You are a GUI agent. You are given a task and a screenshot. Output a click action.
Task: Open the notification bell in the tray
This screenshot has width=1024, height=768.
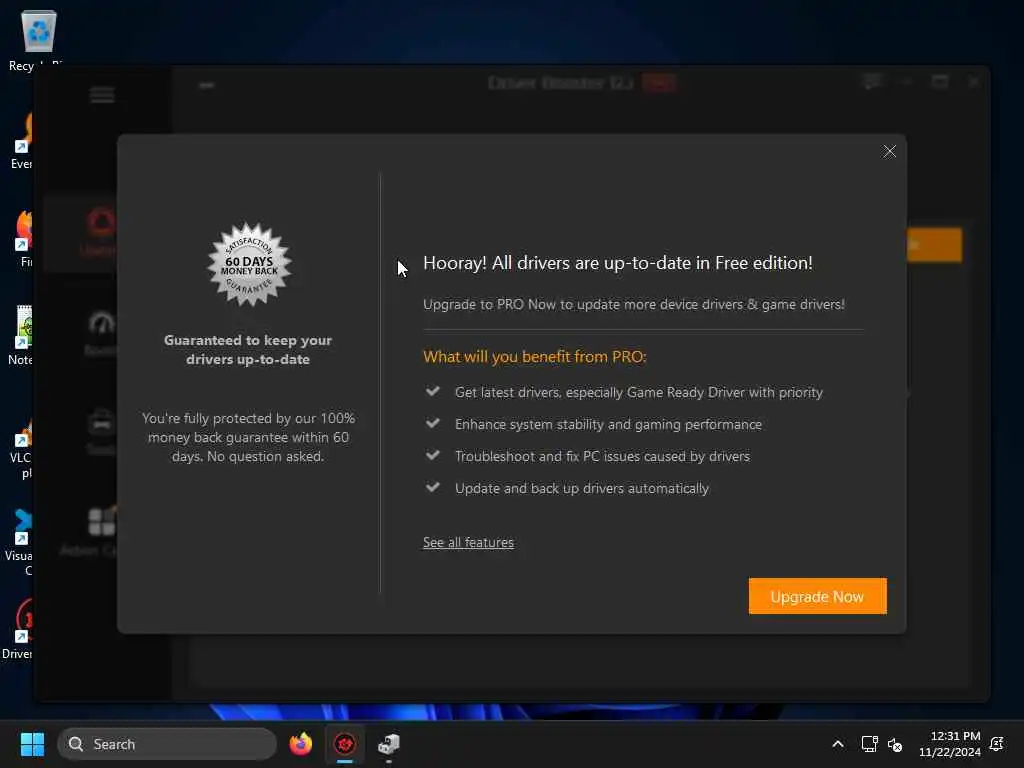[997, 744]
